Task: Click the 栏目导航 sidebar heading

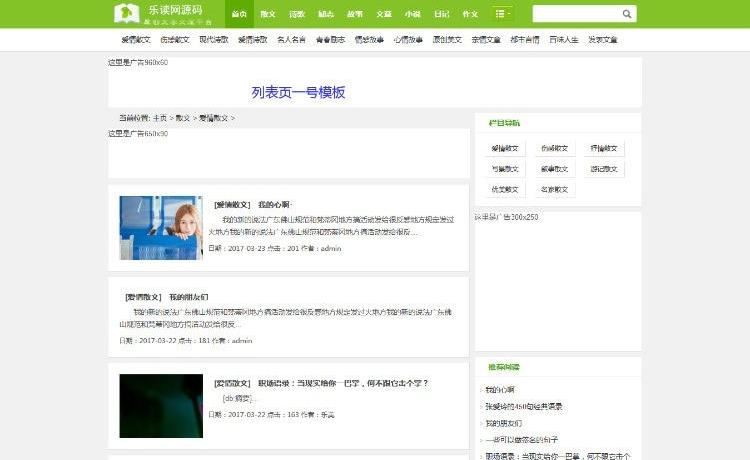Action: [504, 123]
